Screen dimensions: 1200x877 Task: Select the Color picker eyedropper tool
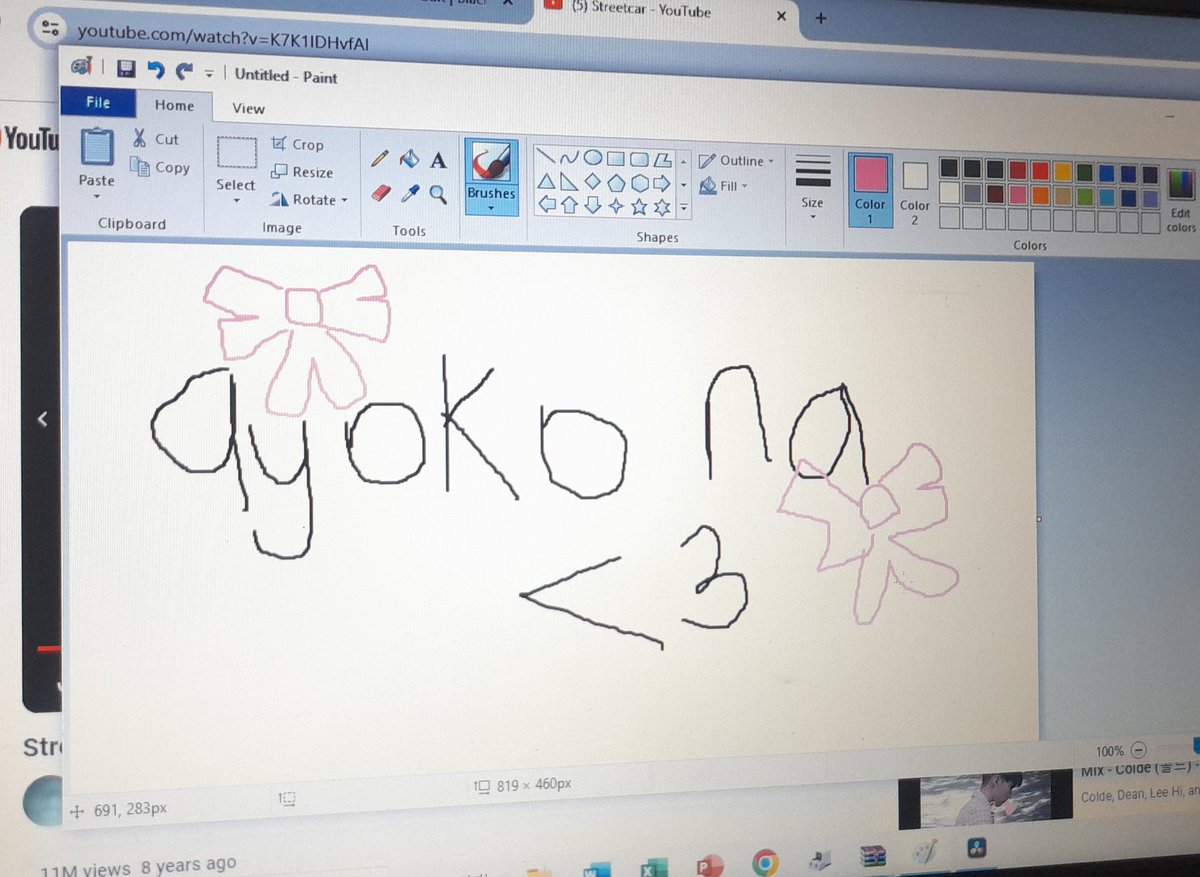[x=409, y=192]
